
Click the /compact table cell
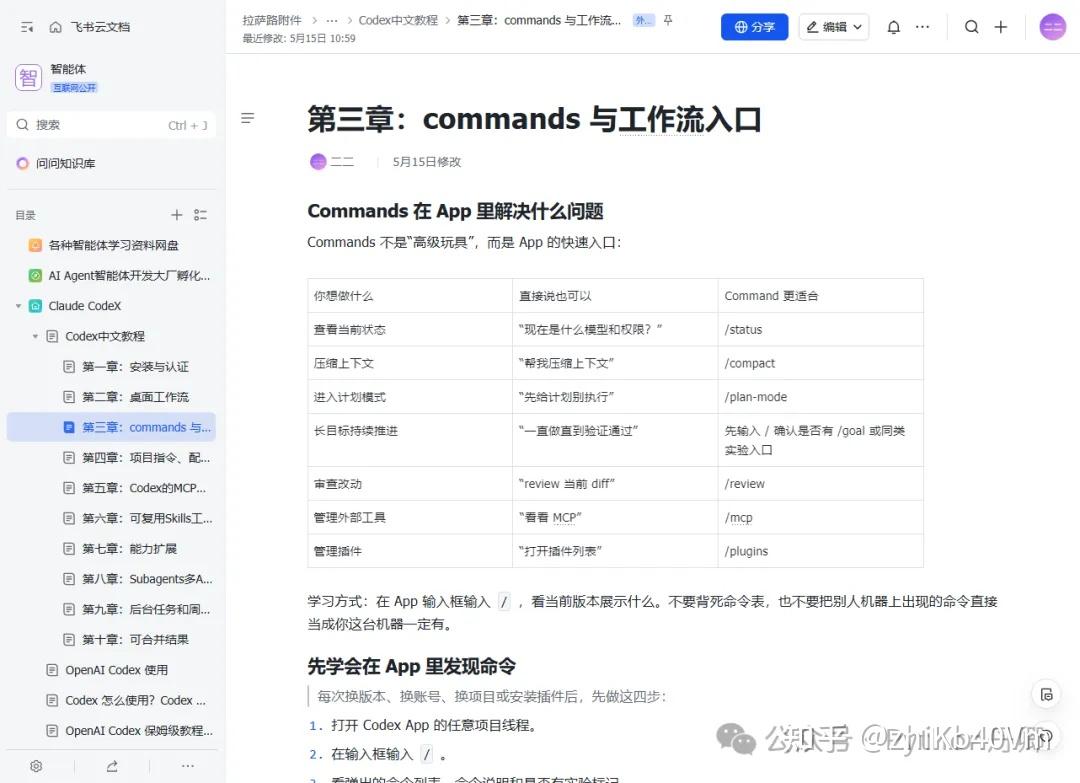click(820, 363)
